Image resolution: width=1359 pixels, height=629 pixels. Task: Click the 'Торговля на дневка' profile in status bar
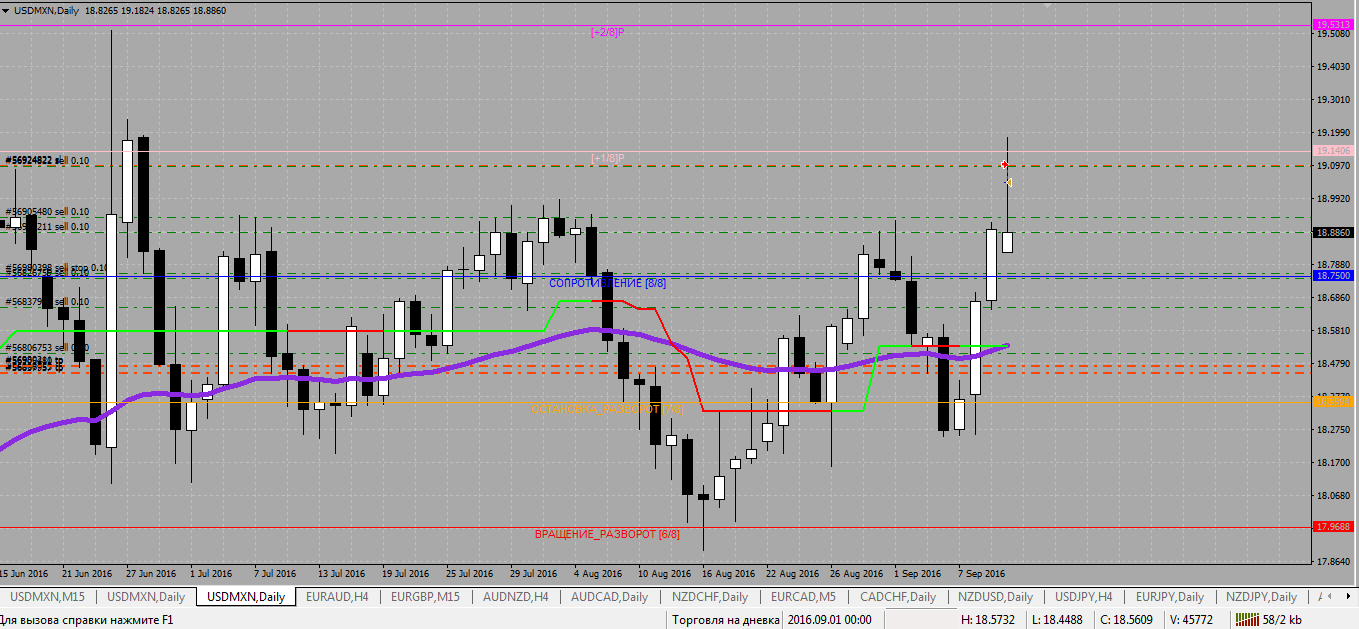[725, 620]
